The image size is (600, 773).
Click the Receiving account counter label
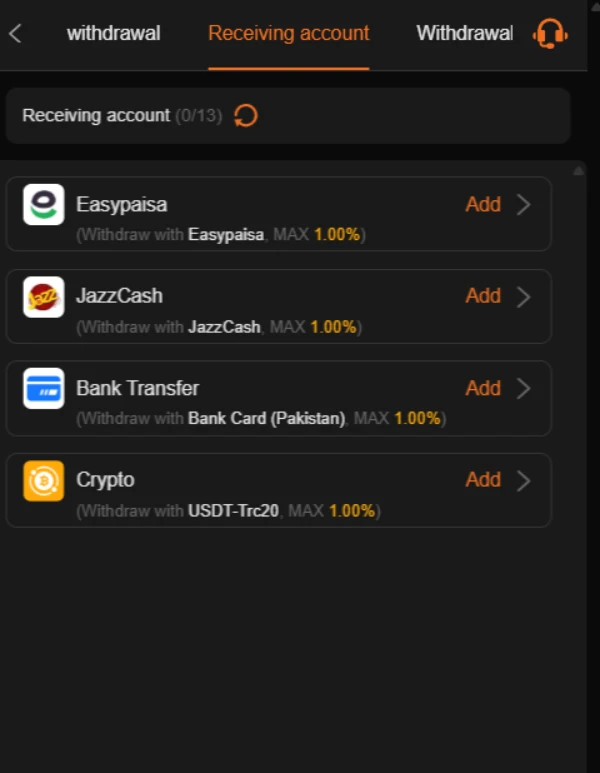pyautogui.click(x=122, y=115)
